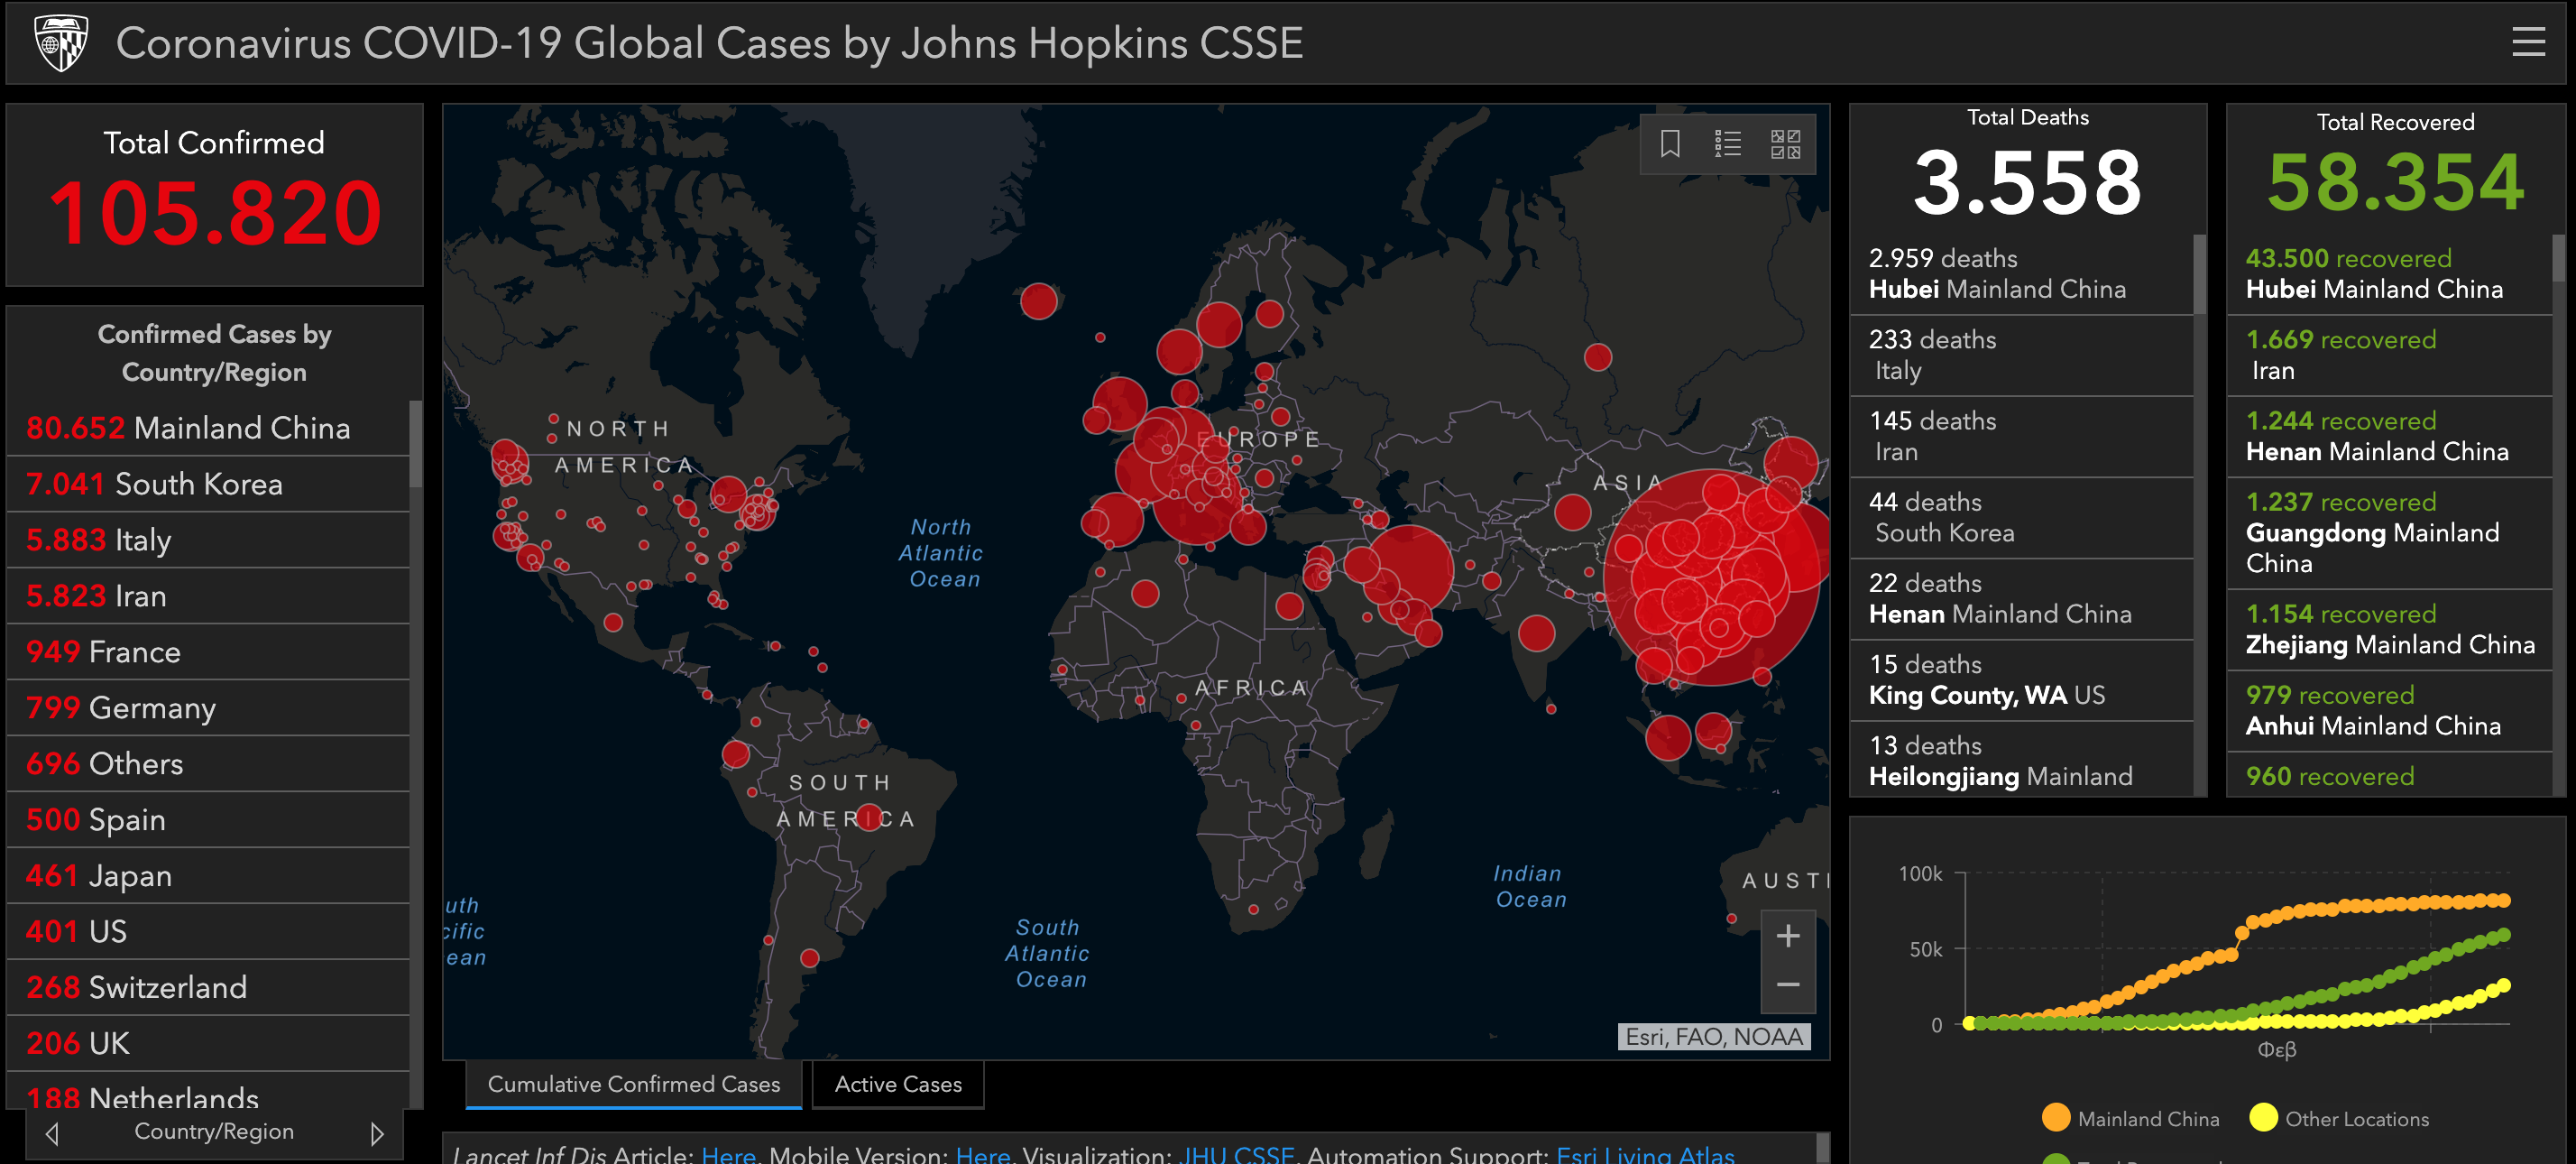This screenshot has width=2576, height=1164.
Task: Open the map legend list icon
Action: [1727, 144]
